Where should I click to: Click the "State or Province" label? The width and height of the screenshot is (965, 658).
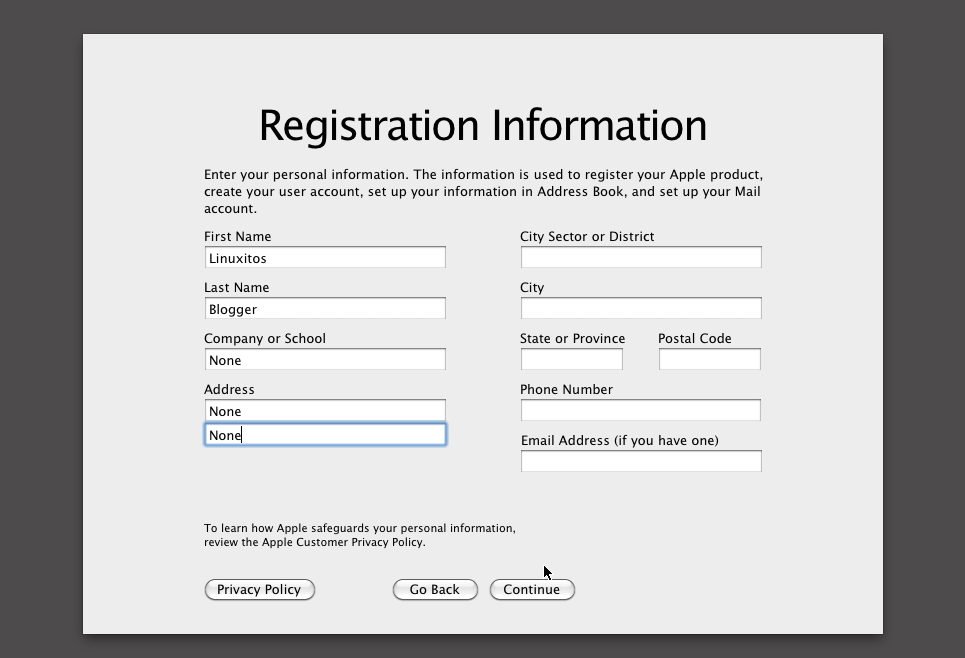(x=572, y=339)
